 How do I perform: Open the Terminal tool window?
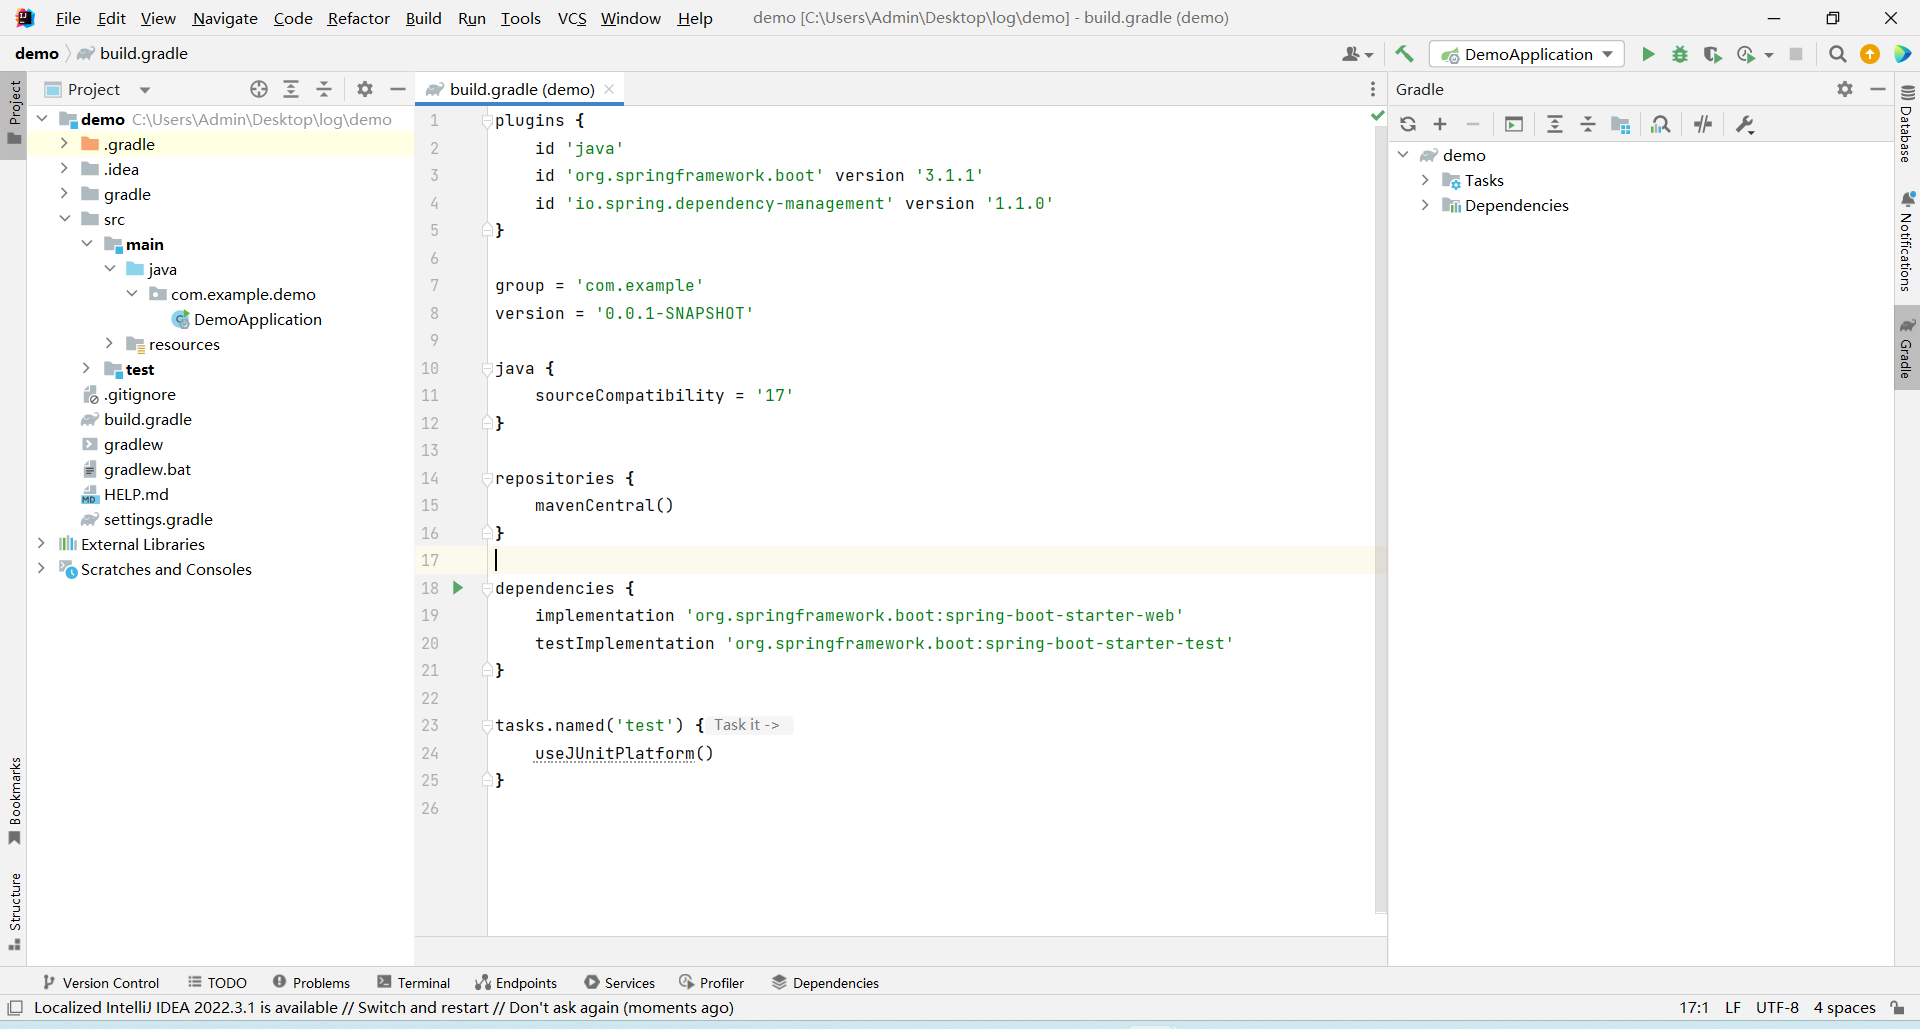pyautogui.click(x=414, y=983)
